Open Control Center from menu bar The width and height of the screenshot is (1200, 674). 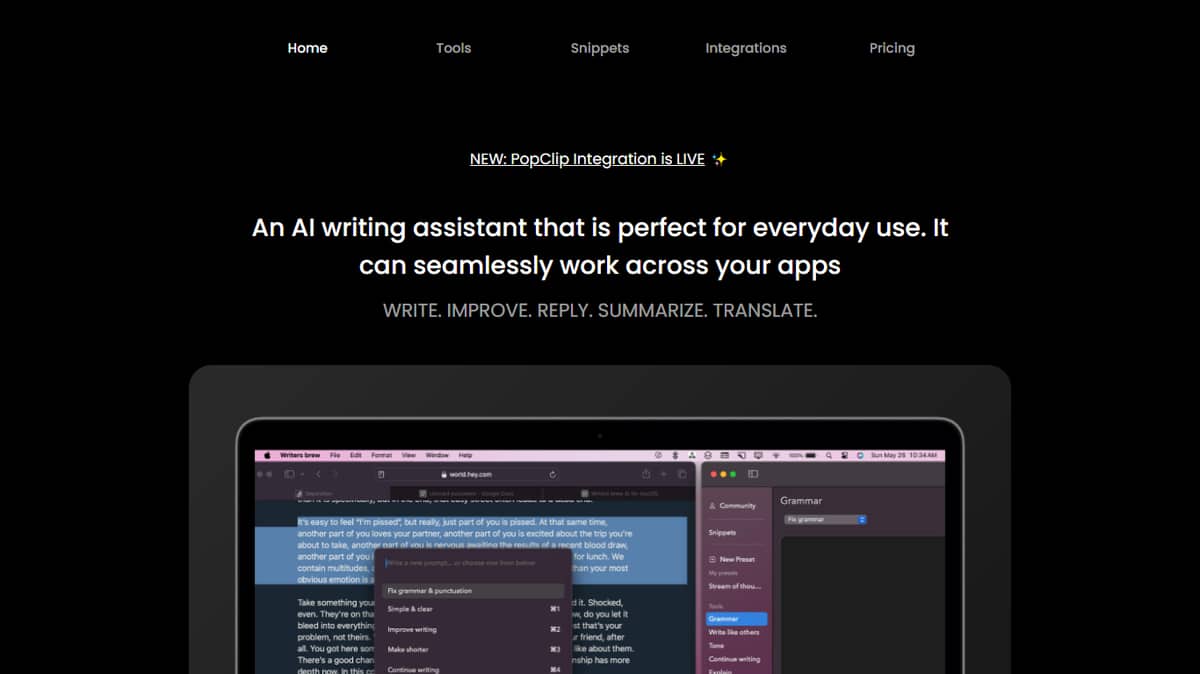tap(844, 456)
